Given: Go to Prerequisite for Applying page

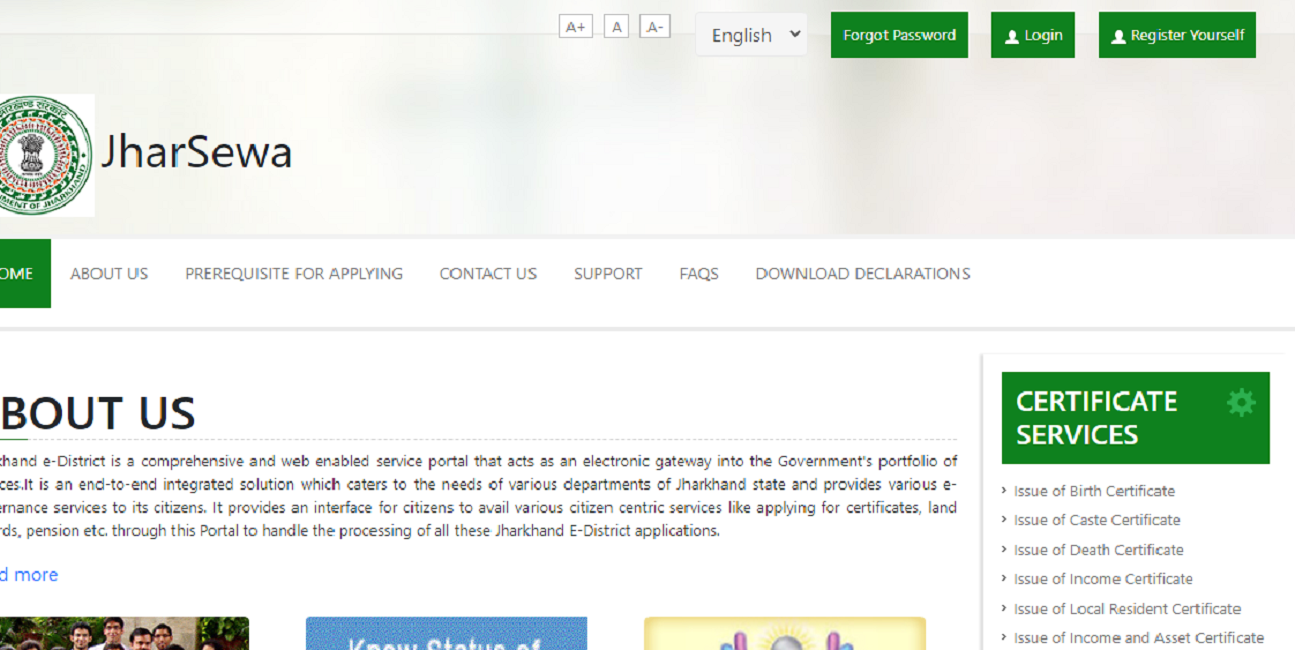Looking at the screenshot, I should [293, 273].
